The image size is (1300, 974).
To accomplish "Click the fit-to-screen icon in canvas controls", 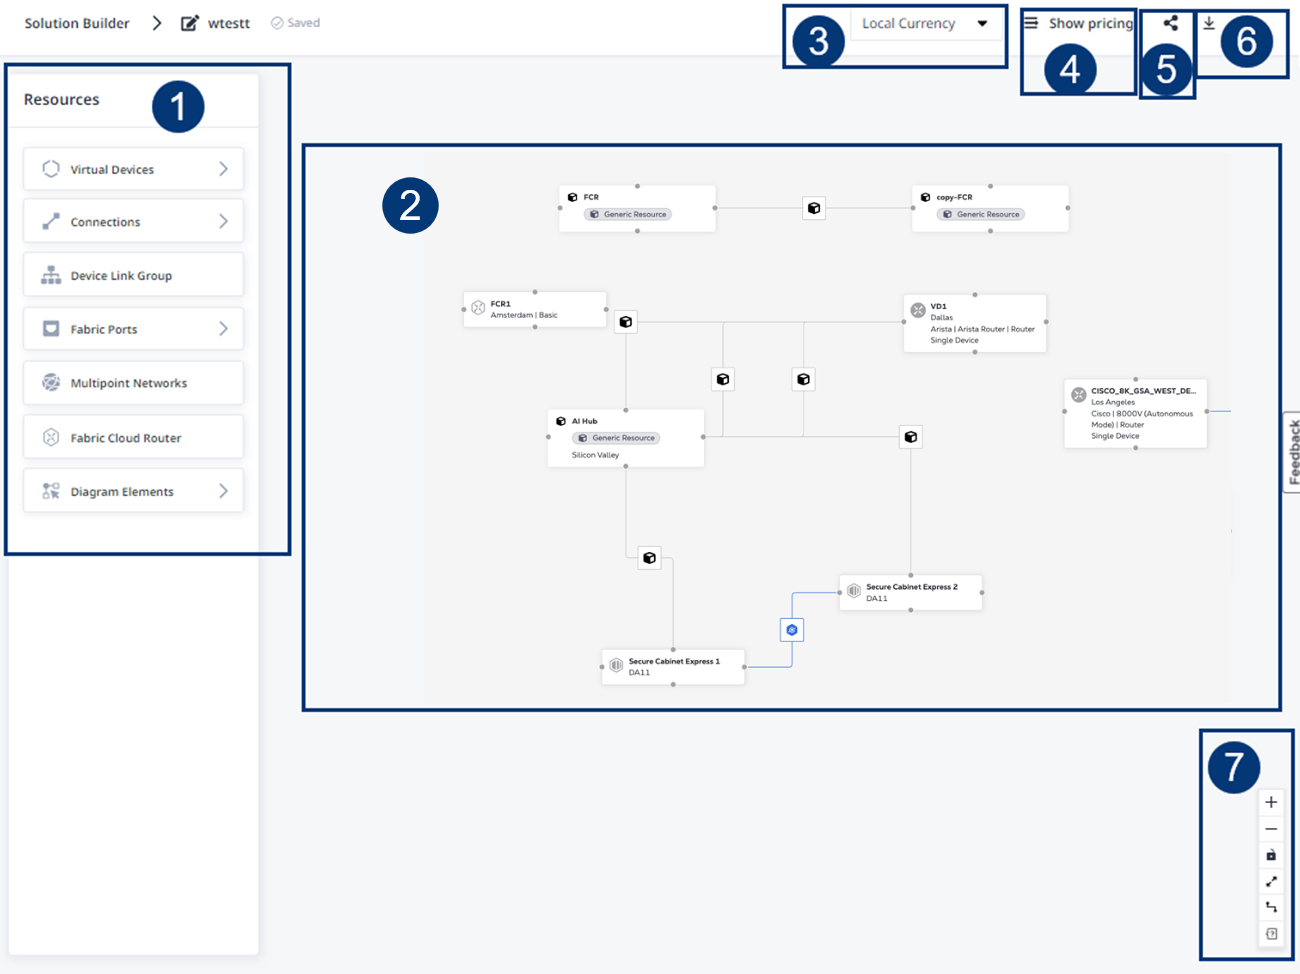I will click(x=1271, y=881).
